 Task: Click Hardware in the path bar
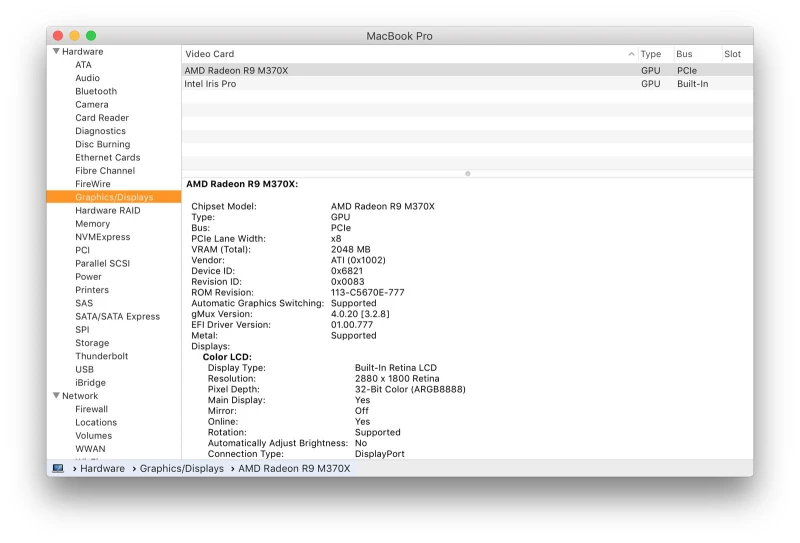click(x=102, y=468)
